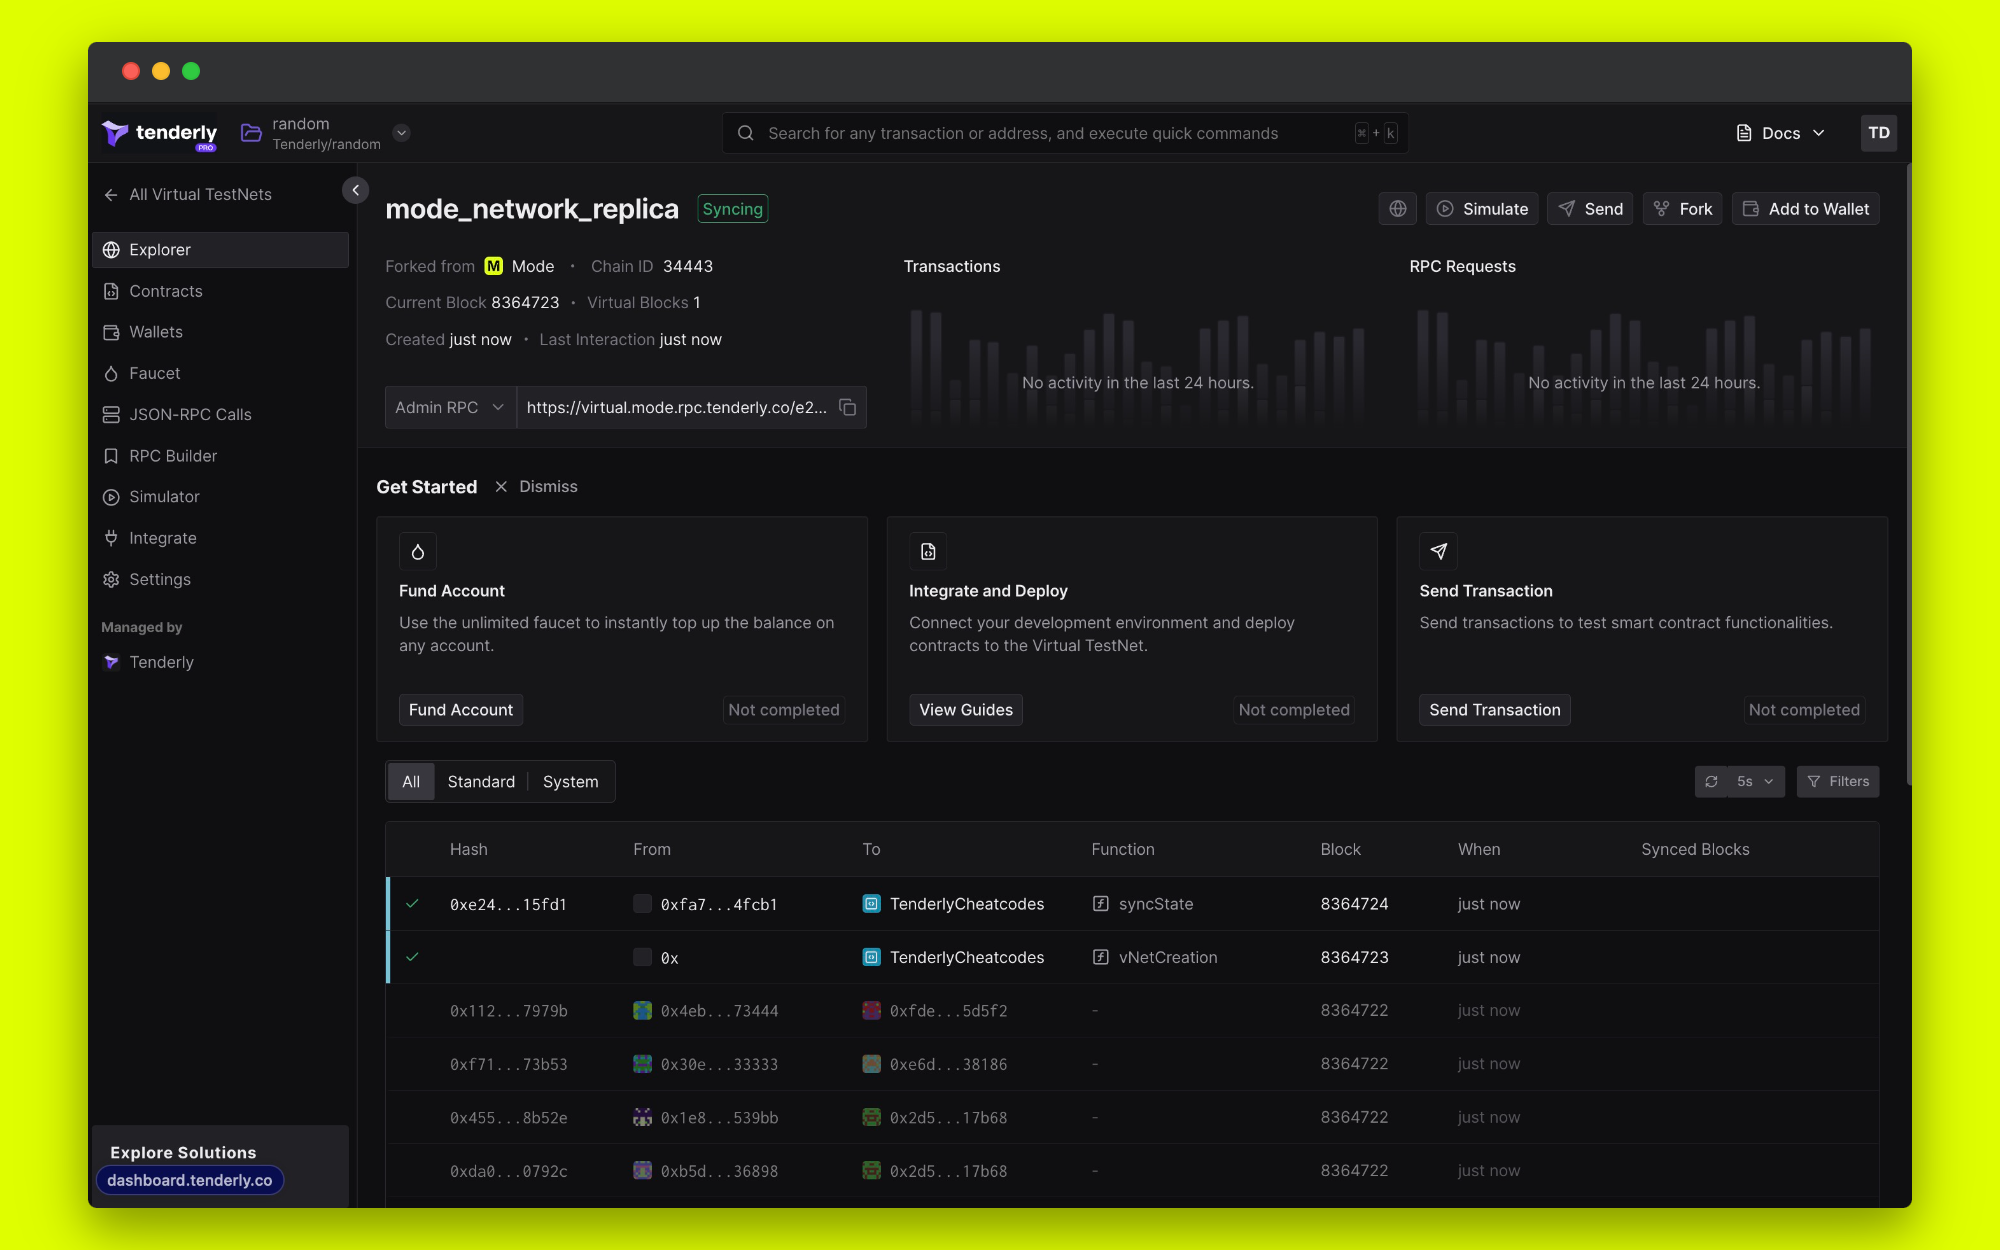
Task: Open the Simulator tool
Action: tap(164, 497)
